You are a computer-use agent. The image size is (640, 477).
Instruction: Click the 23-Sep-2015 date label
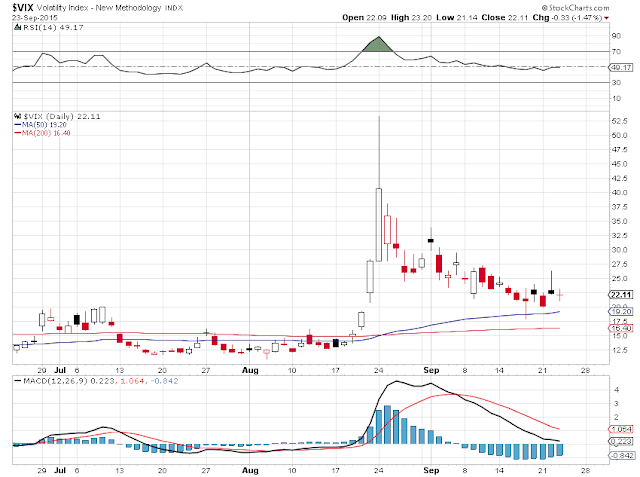coord(35,18)
